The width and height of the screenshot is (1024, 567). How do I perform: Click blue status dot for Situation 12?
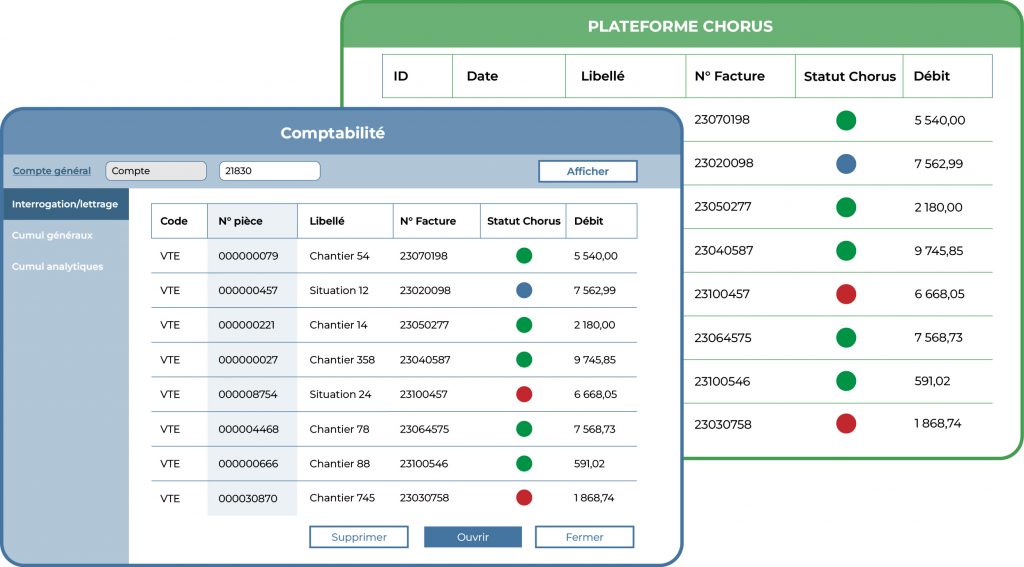pyautogui.click(x=524, y=290)
